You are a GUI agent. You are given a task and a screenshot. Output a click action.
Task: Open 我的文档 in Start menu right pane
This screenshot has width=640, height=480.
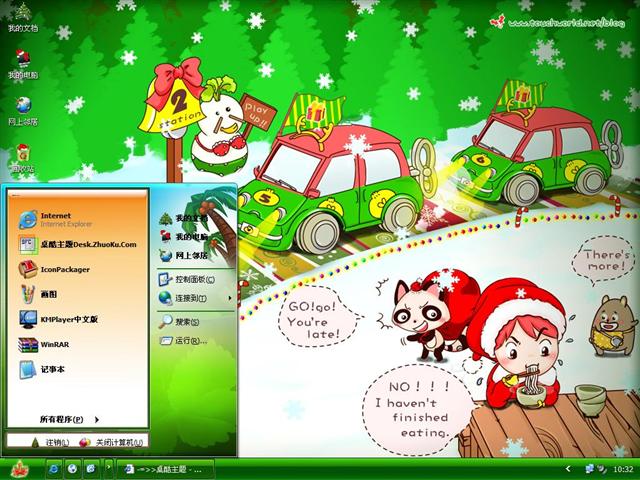(x=184, y=218)
